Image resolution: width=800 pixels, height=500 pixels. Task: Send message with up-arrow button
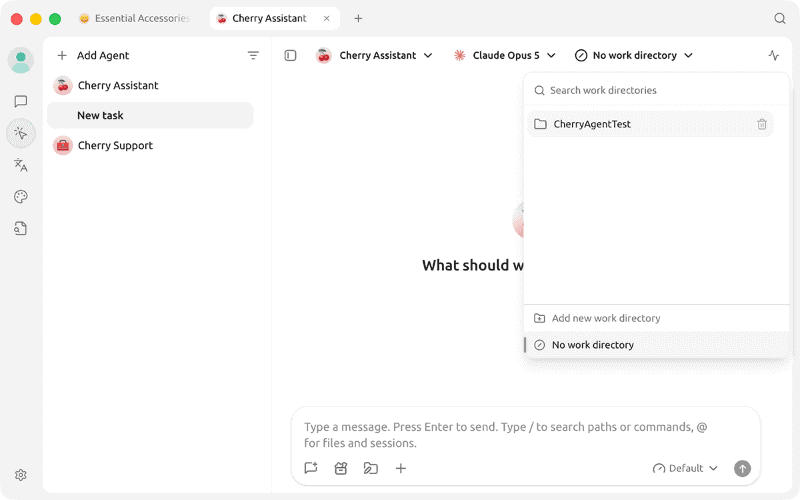click(742, 468)
